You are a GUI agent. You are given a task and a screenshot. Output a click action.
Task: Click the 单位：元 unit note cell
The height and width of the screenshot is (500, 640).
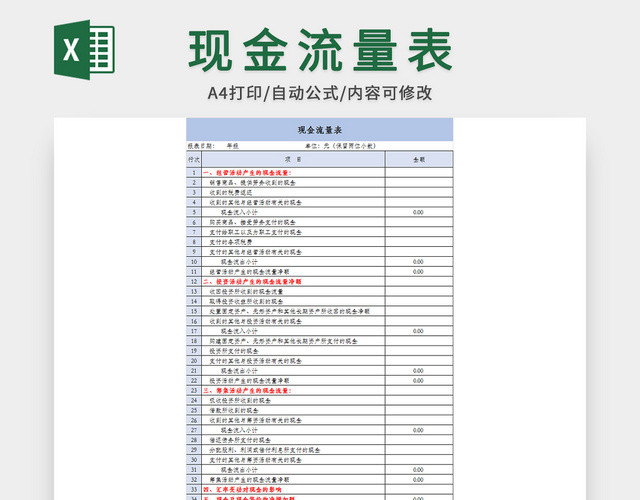click(340, 146)
